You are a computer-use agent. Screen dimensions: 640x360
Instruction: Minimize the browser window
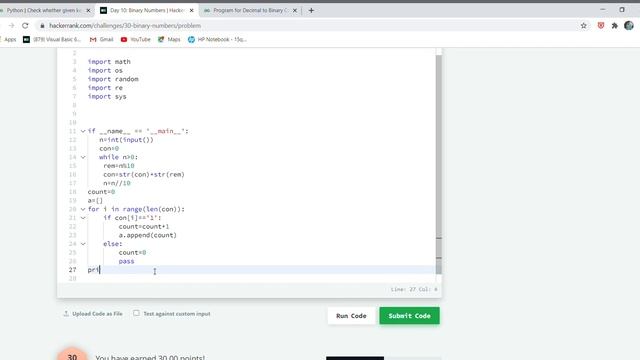pyautogui.click(x=603, y=9)
